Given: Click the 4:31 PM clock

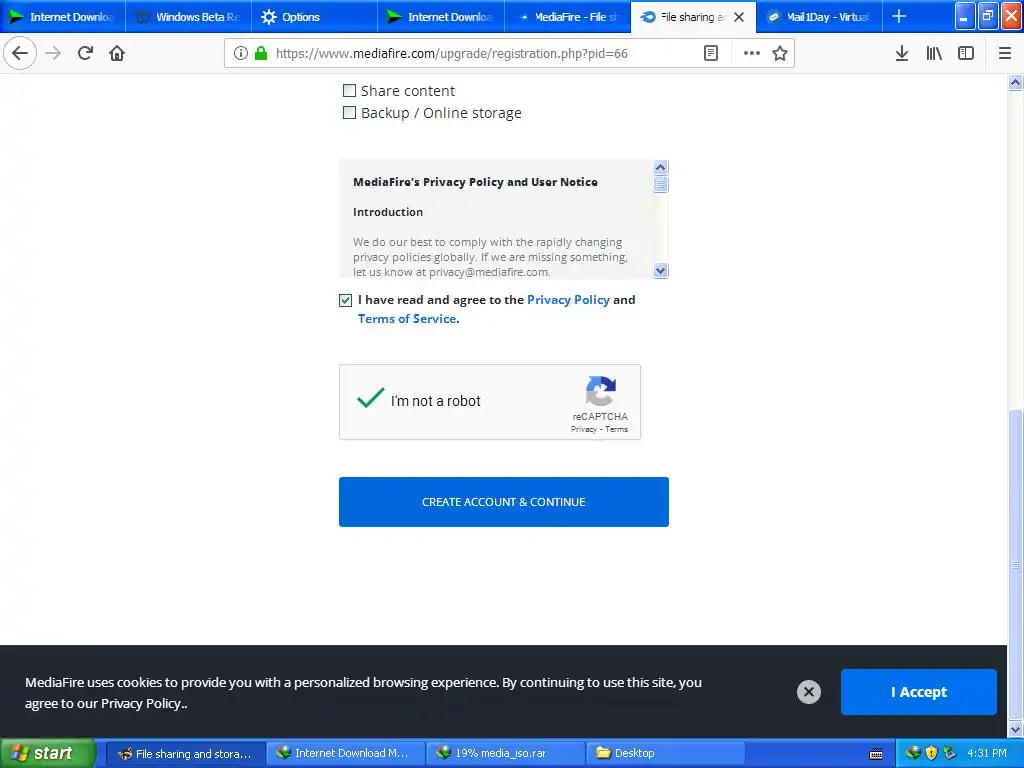Looking at the screenshot, I should 987,753.
